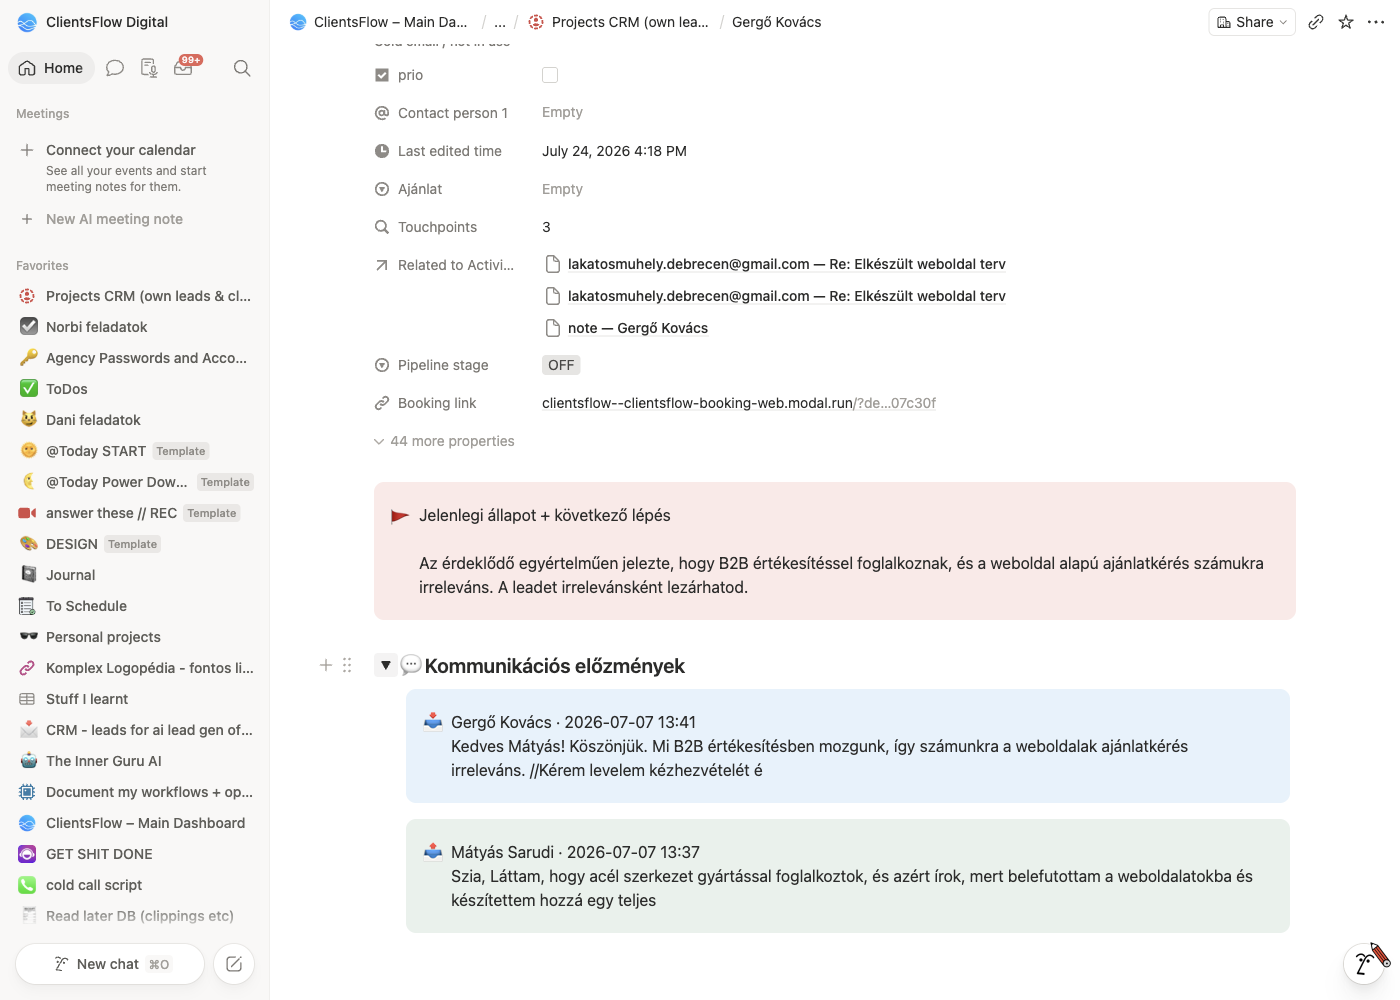Add page to favorites with star icon
Screen dimensions: 1400x1000
pos(1346,22)
